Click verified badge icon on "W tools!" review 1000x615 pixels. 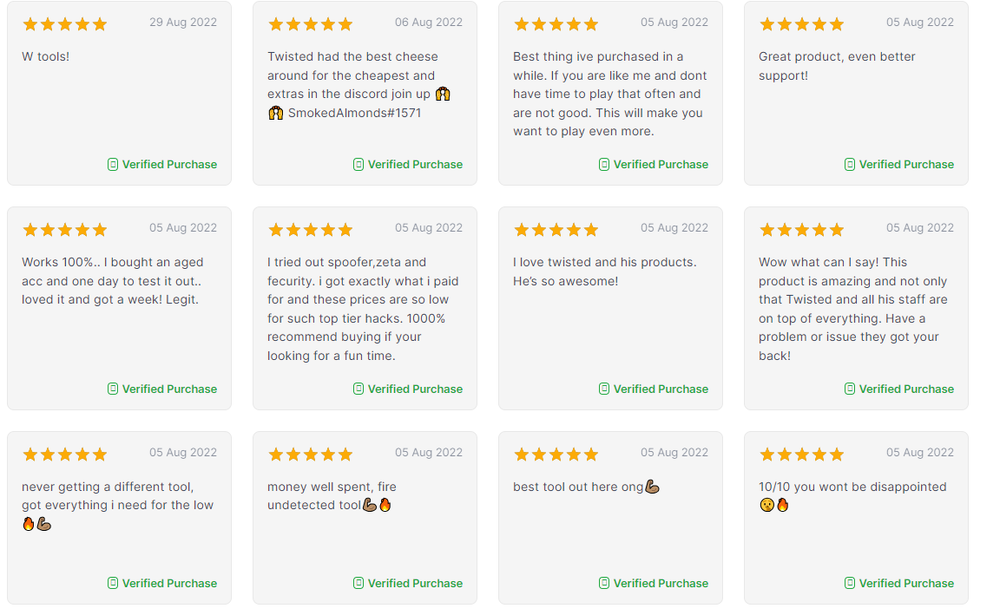pos(113,165)
